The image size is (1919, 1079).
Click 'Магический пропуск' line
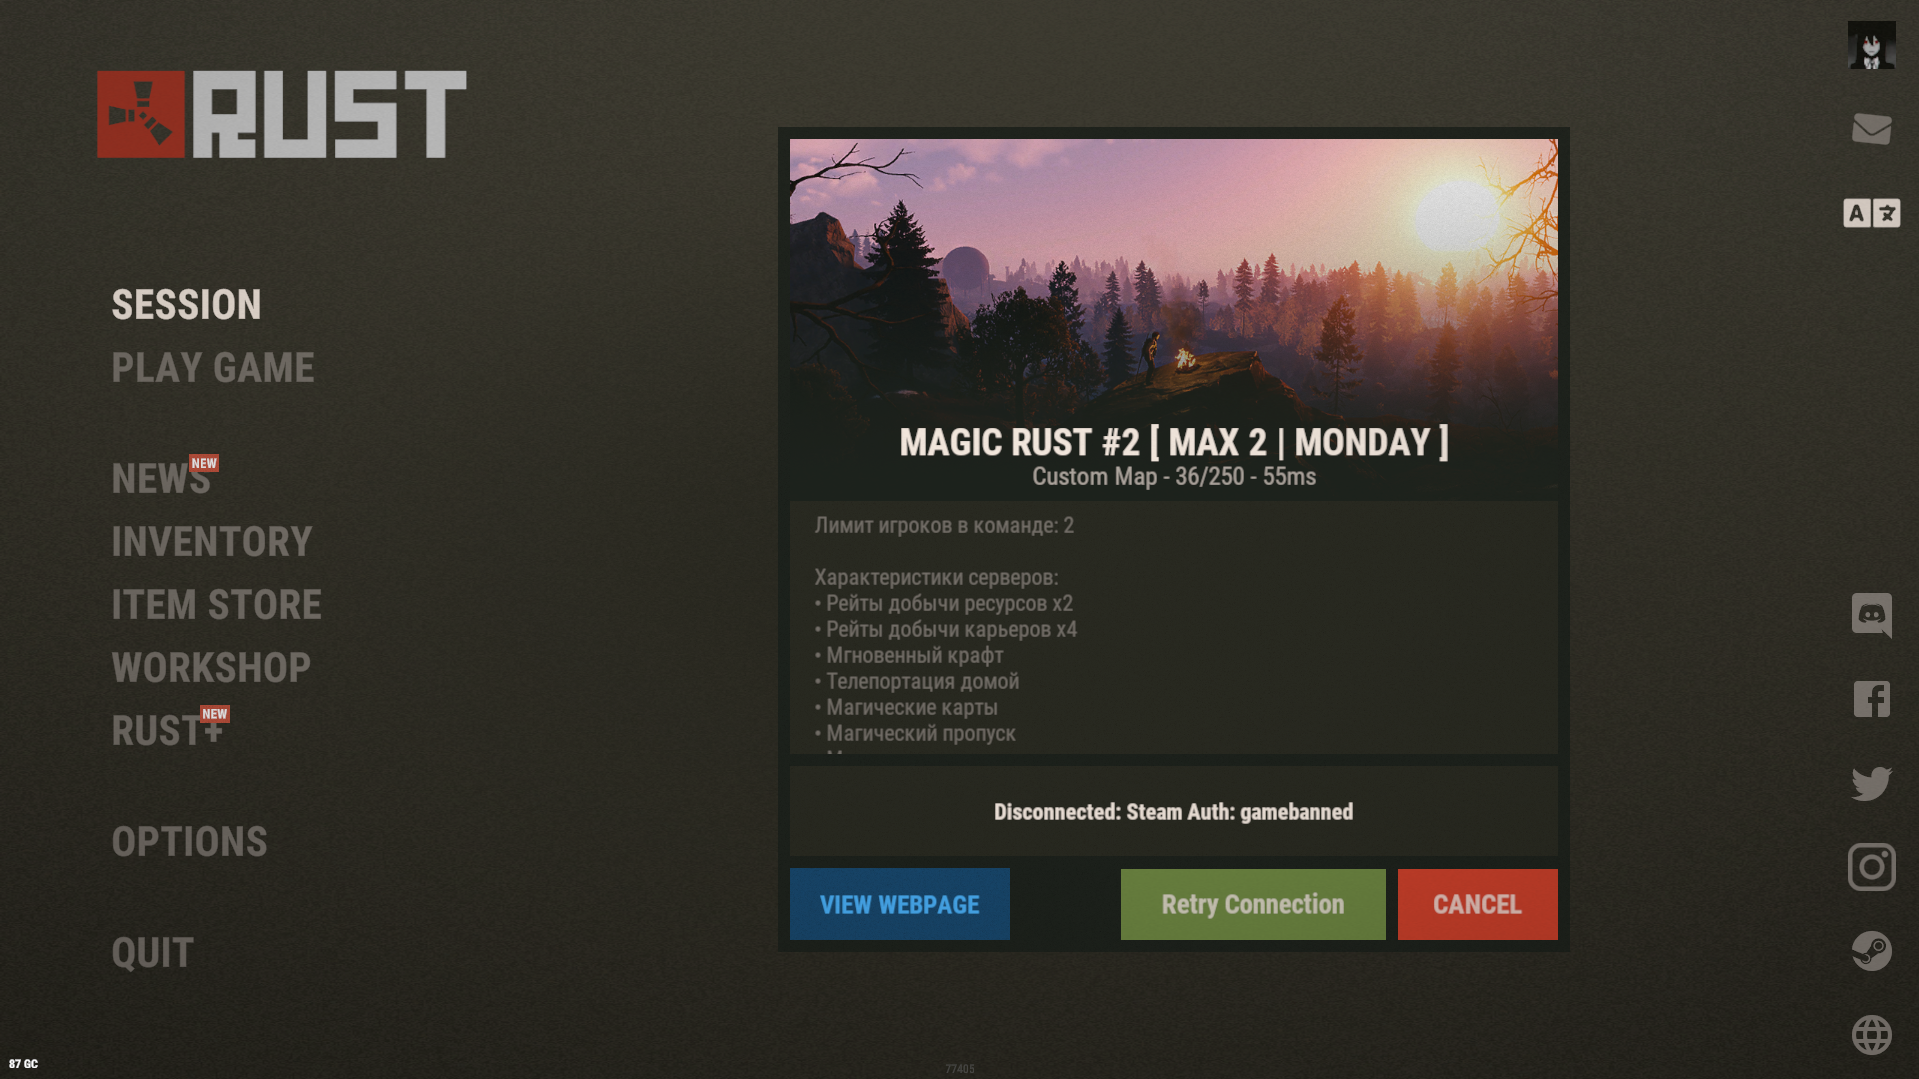[x=915, y=734]
